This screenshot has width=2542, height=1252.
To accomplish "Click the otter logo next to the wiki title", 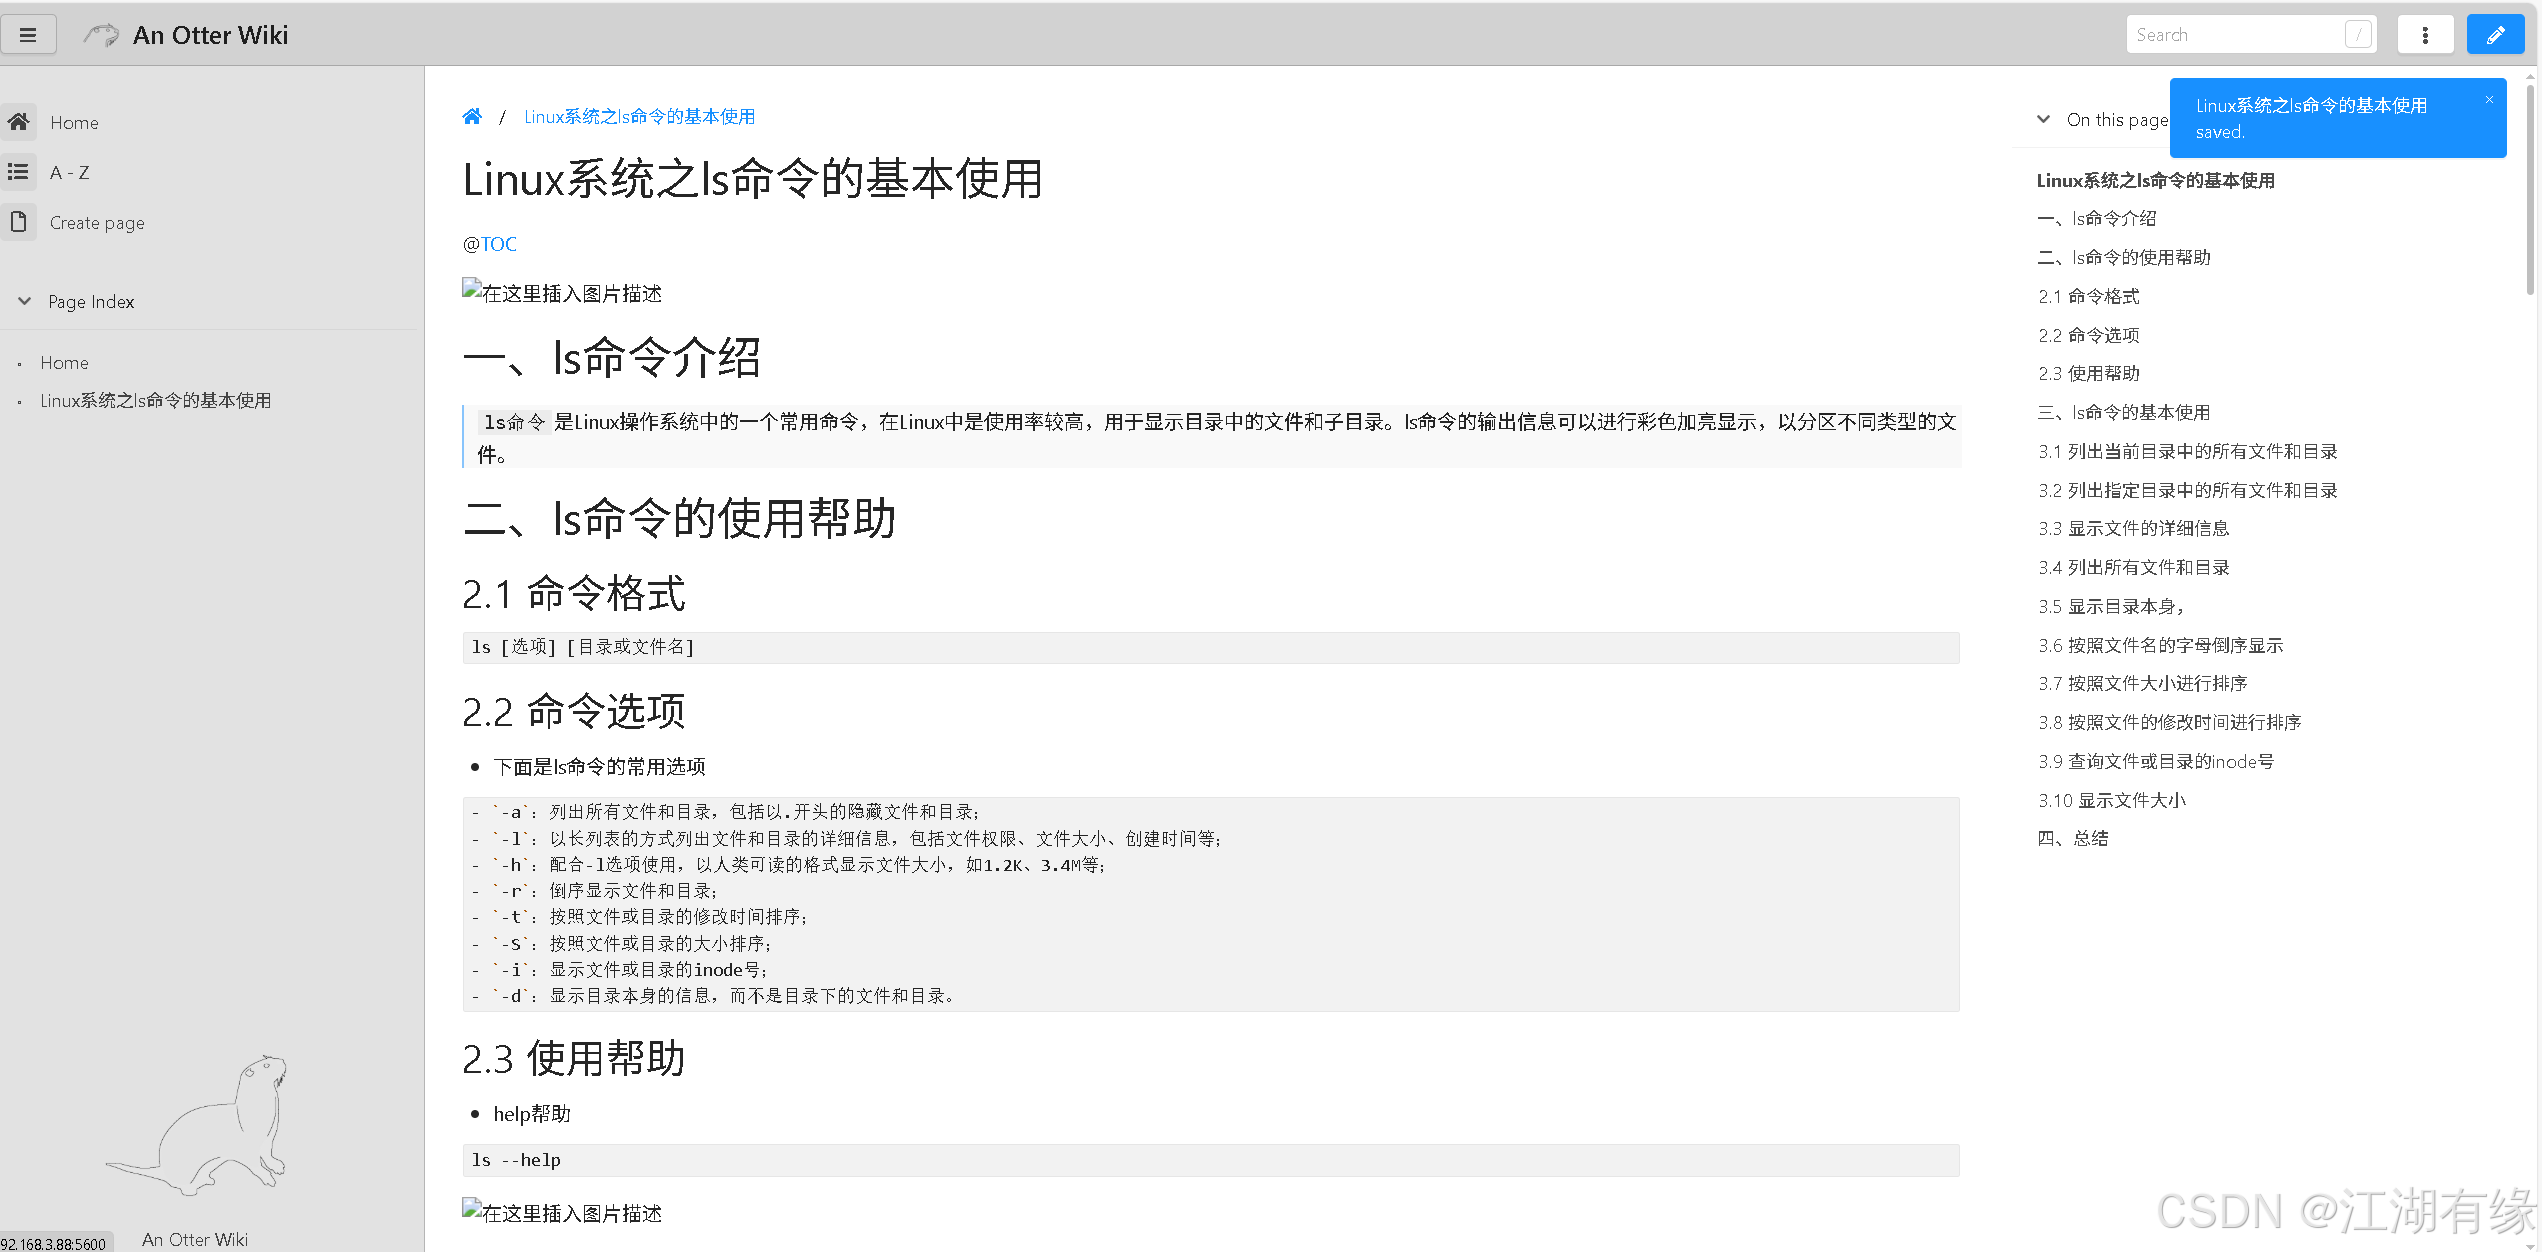I will (100, 33).
